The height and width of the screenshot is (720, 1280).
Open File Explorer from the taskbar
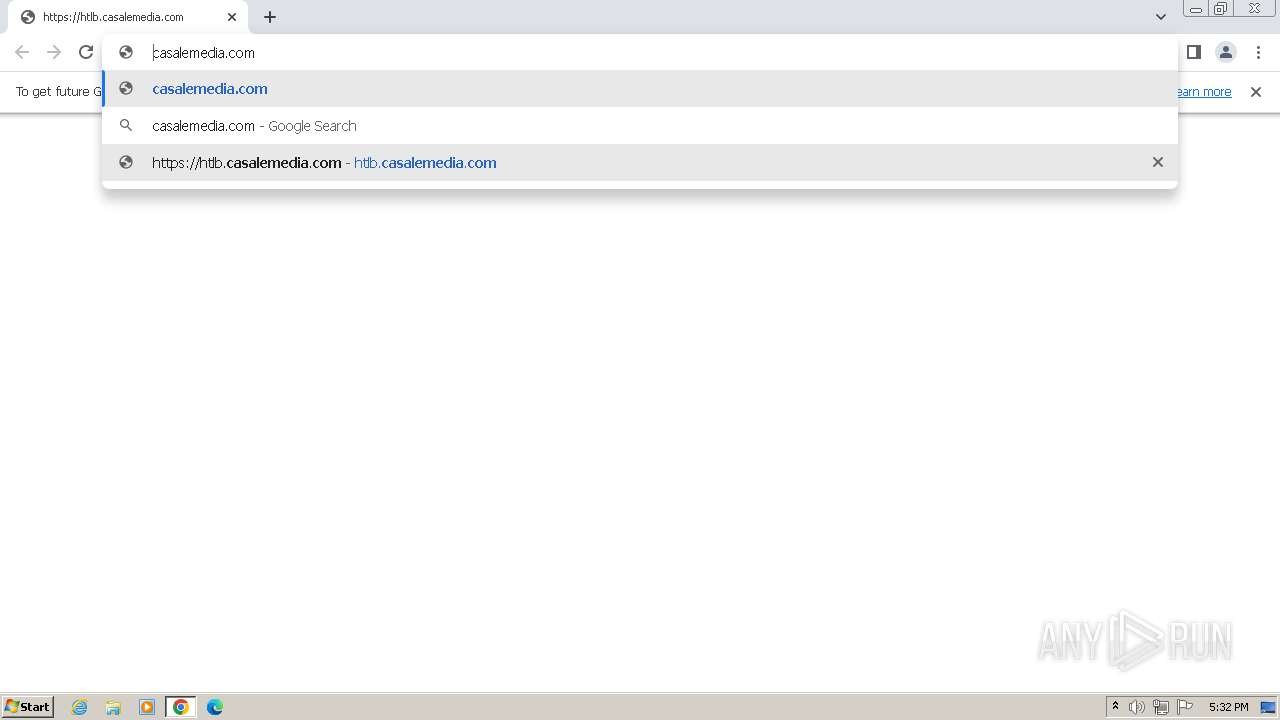click(x=113, y=707)
